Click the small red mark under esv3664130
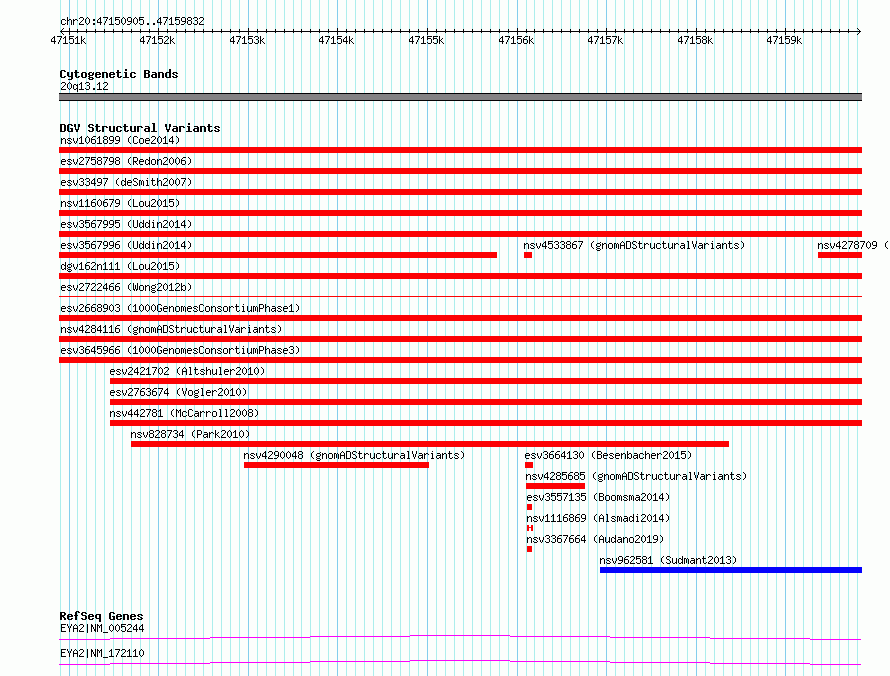The width and height of the screenshot is (890, 676). click(x=529, y=465)
